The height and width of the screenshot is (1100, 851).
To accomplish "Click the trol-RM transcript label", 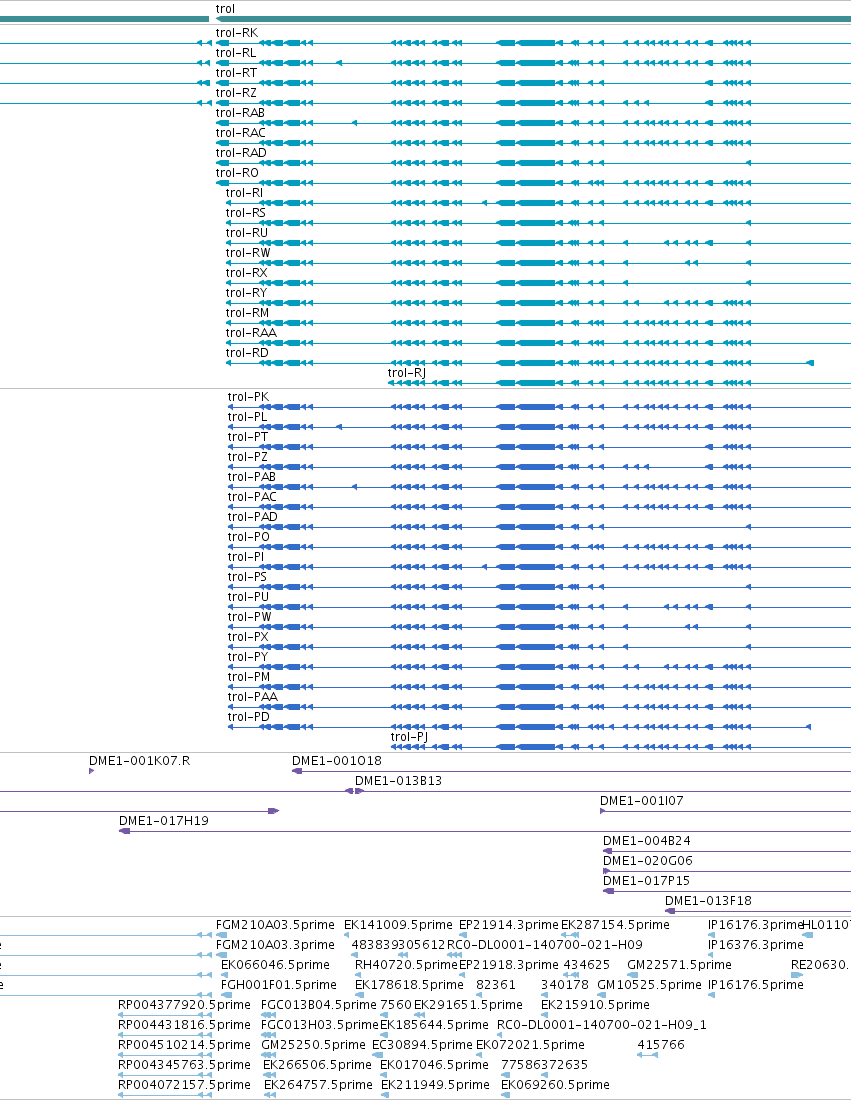I will point(247,313).
